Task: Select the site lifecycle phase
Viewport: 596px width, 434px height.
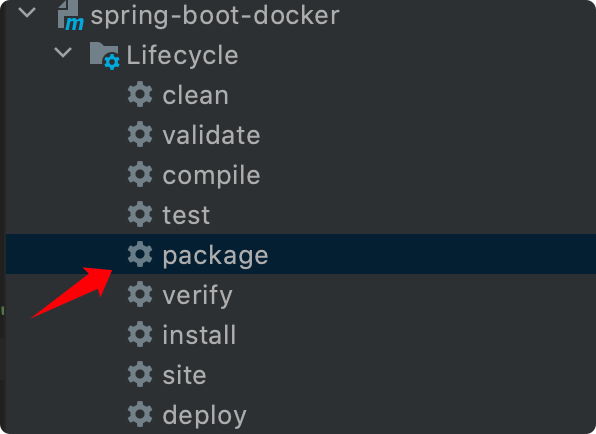Action: pyautogui.click(x=184, y=375)
